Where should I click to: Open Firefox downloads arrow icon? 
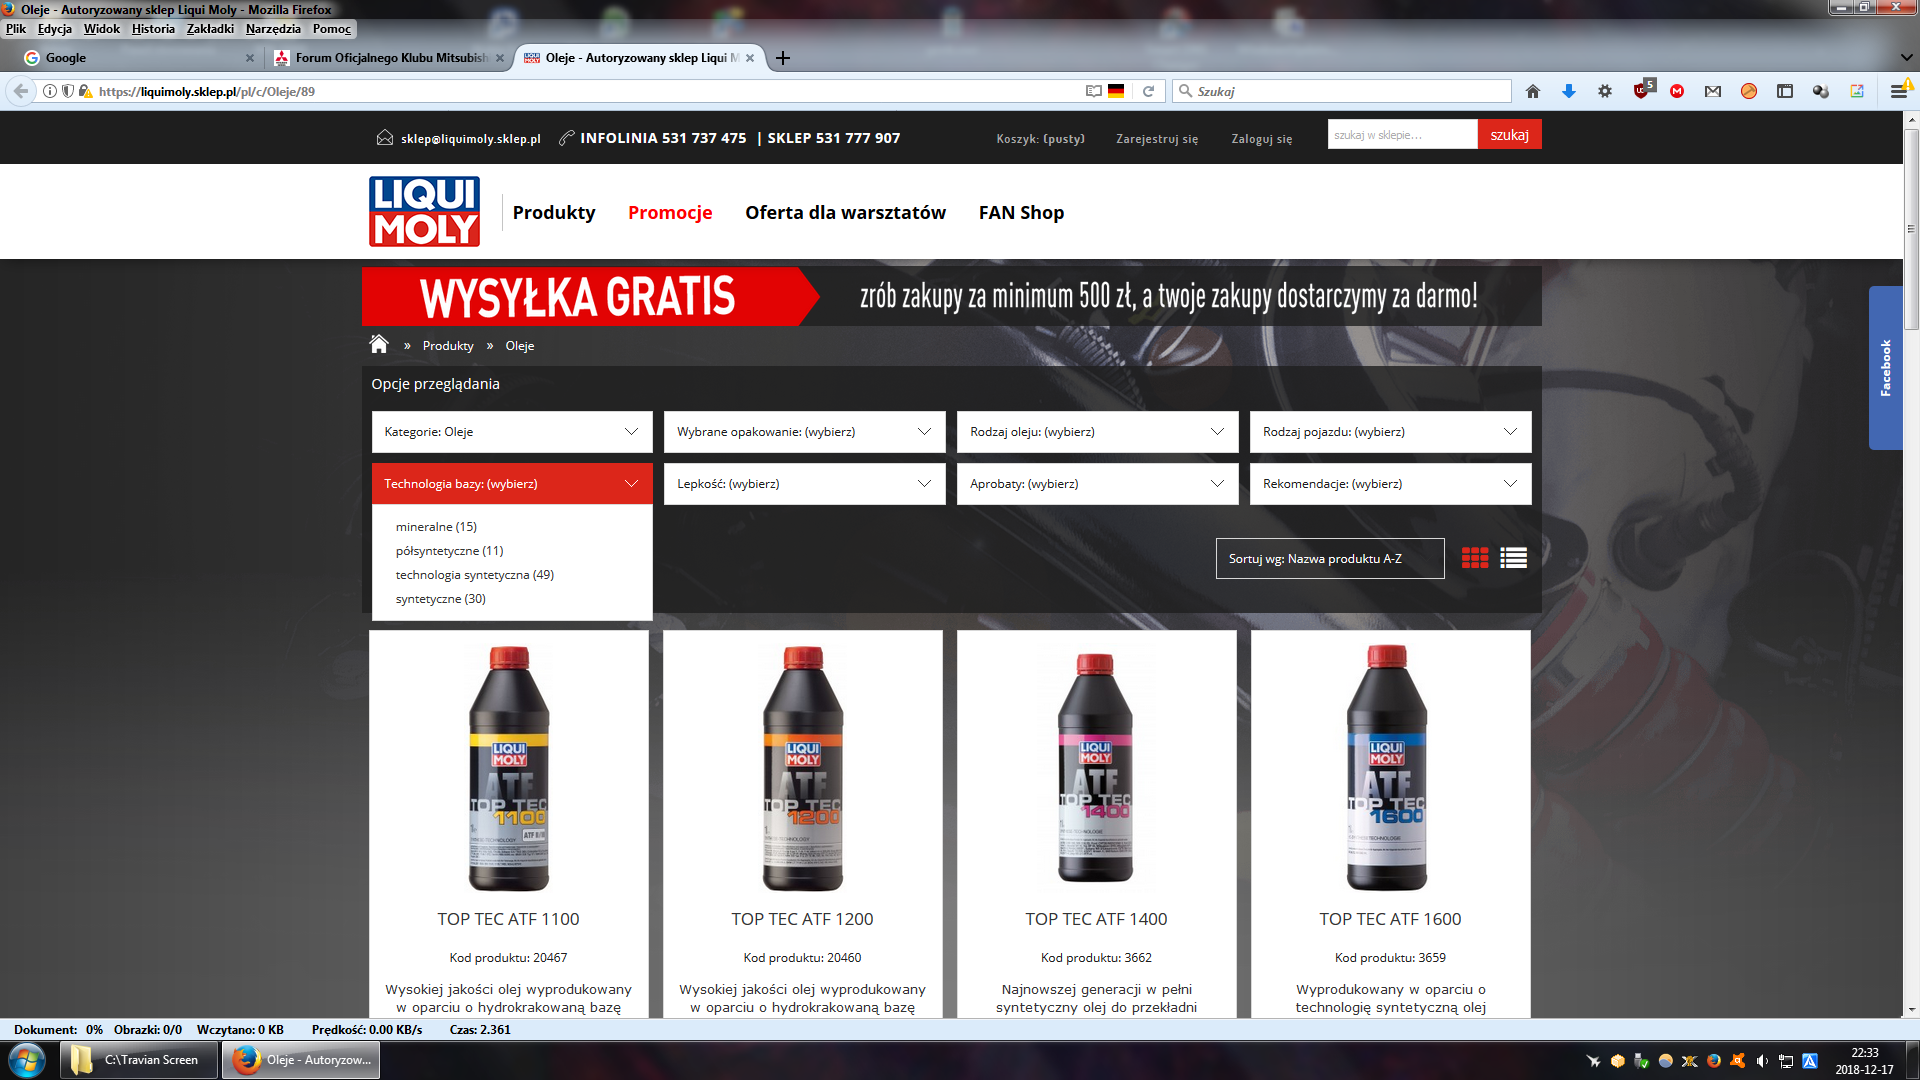tap(1569, 91)
